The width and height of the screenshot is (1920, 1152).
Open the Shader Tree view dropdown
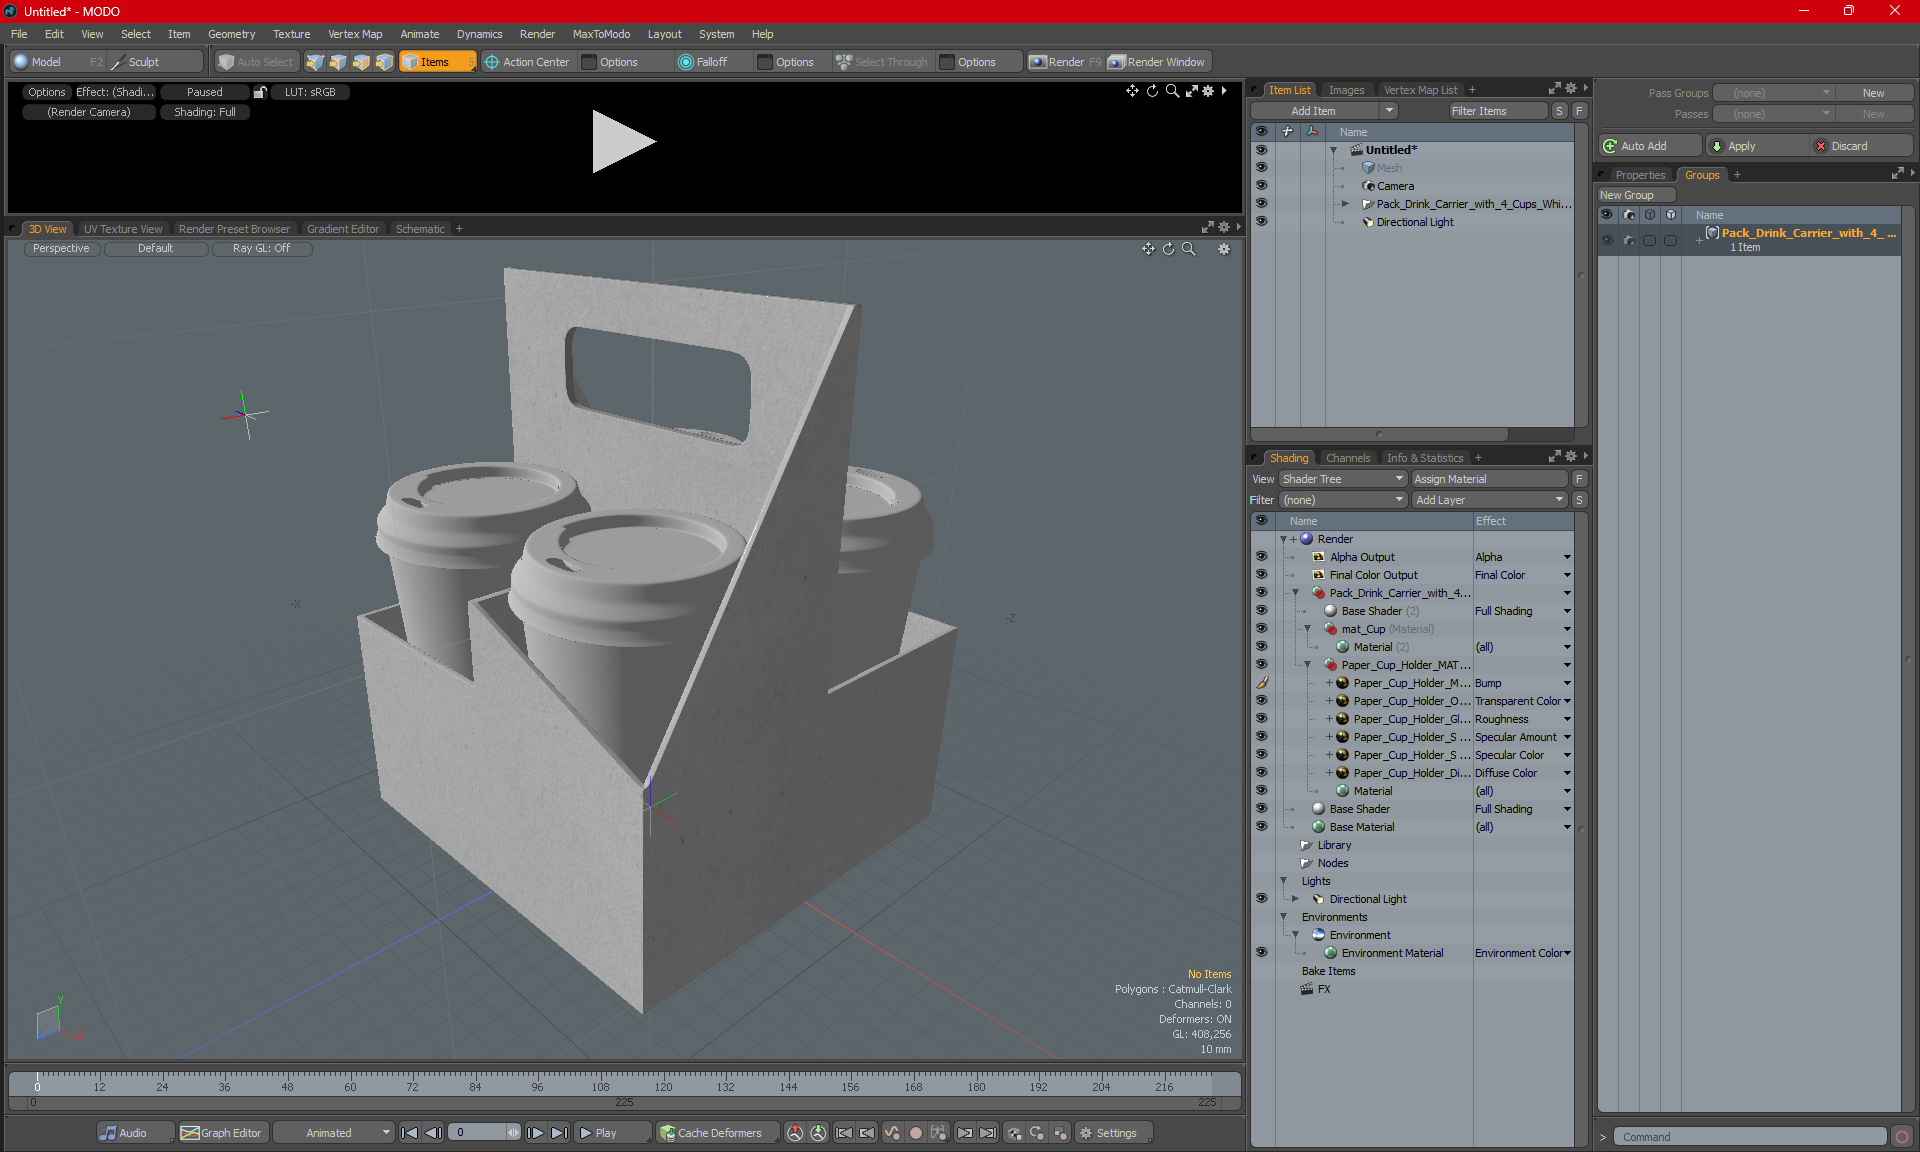(1343, 479)
